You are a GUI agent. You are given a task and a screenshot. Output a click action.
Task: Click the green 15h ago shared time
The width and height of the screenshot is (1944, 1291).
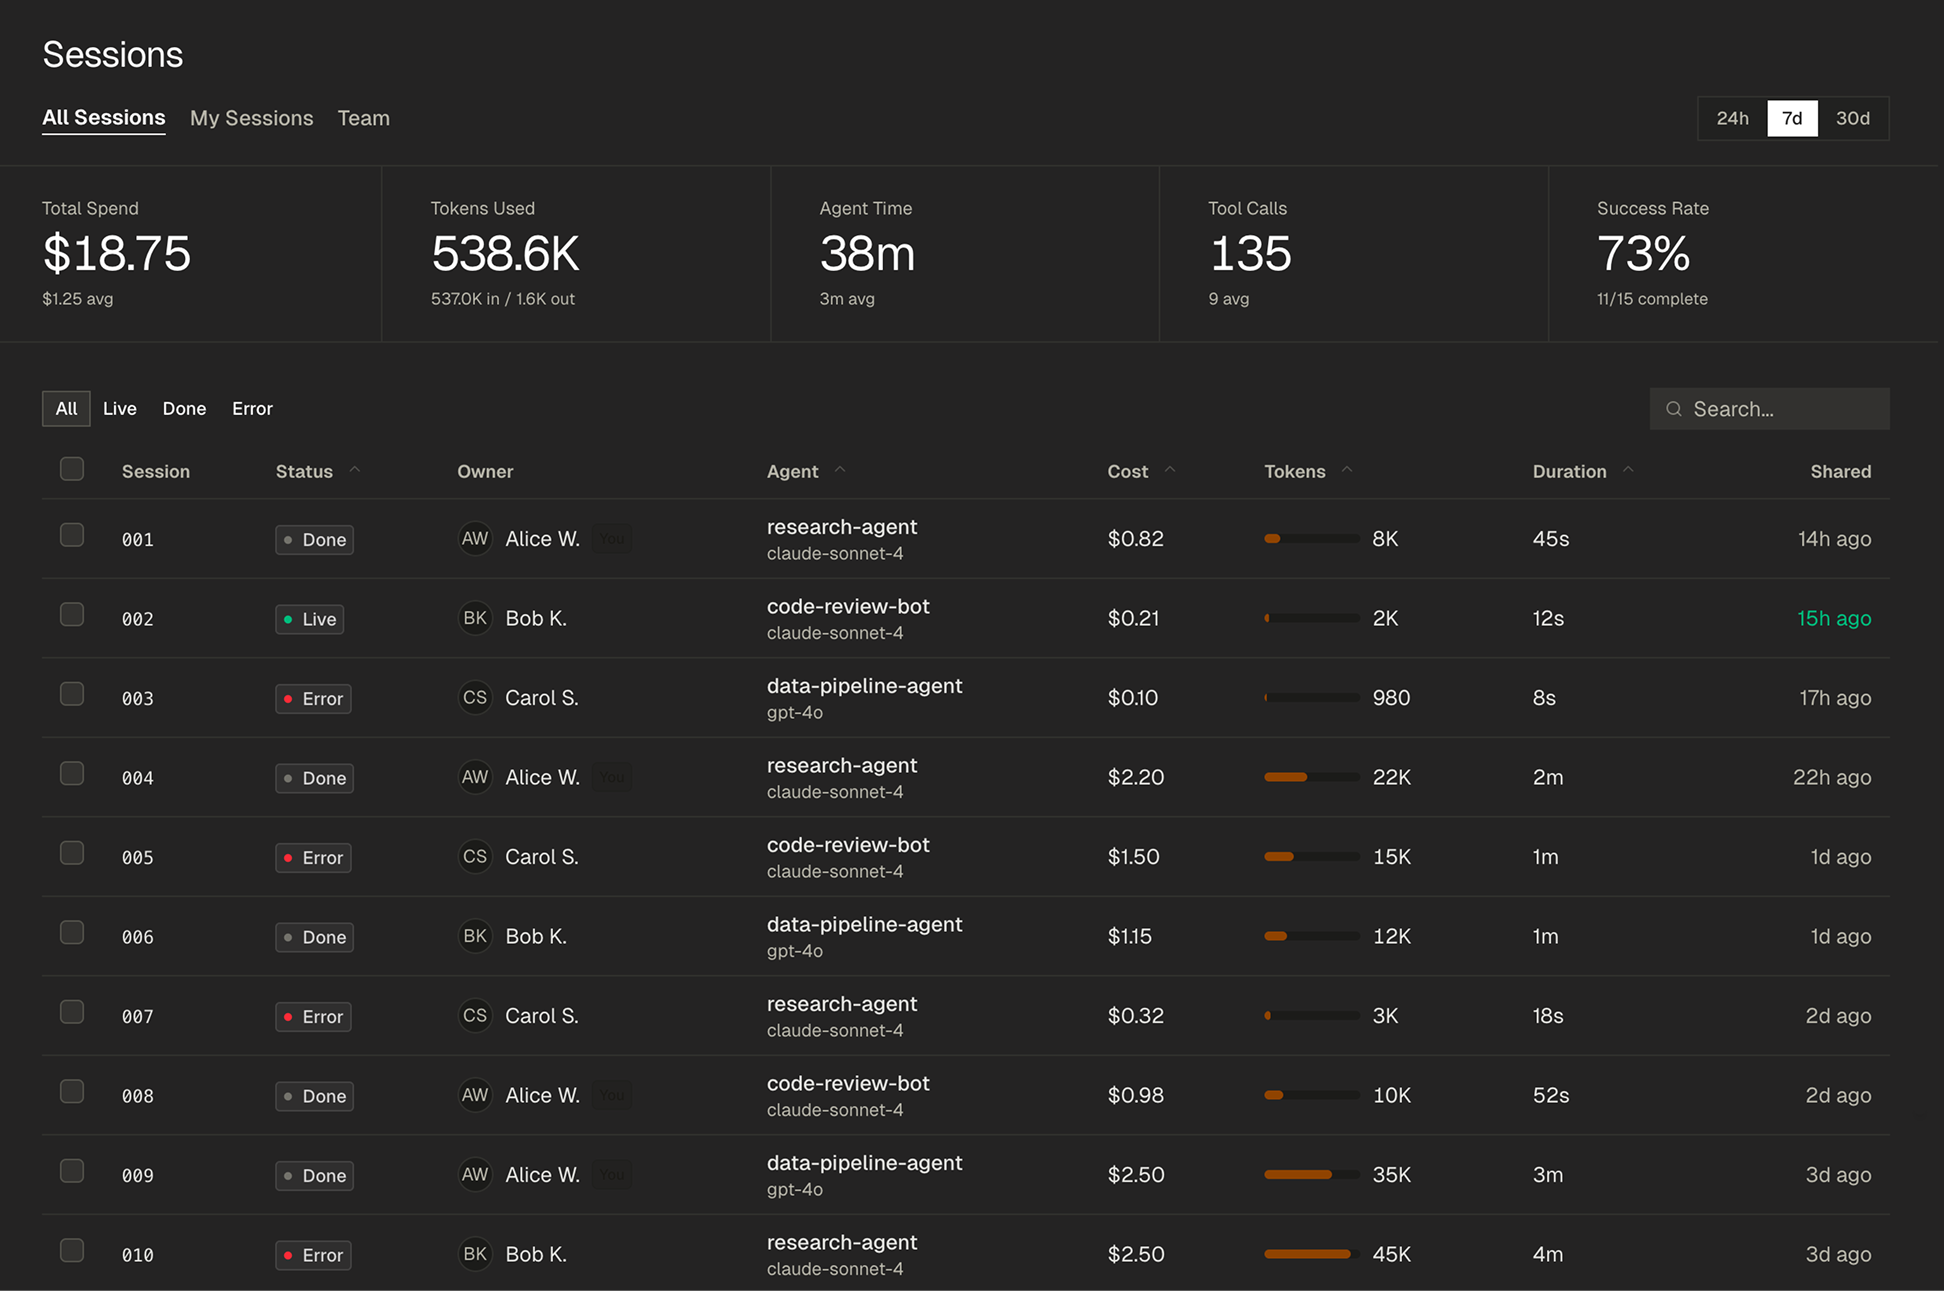[1834, 618]
